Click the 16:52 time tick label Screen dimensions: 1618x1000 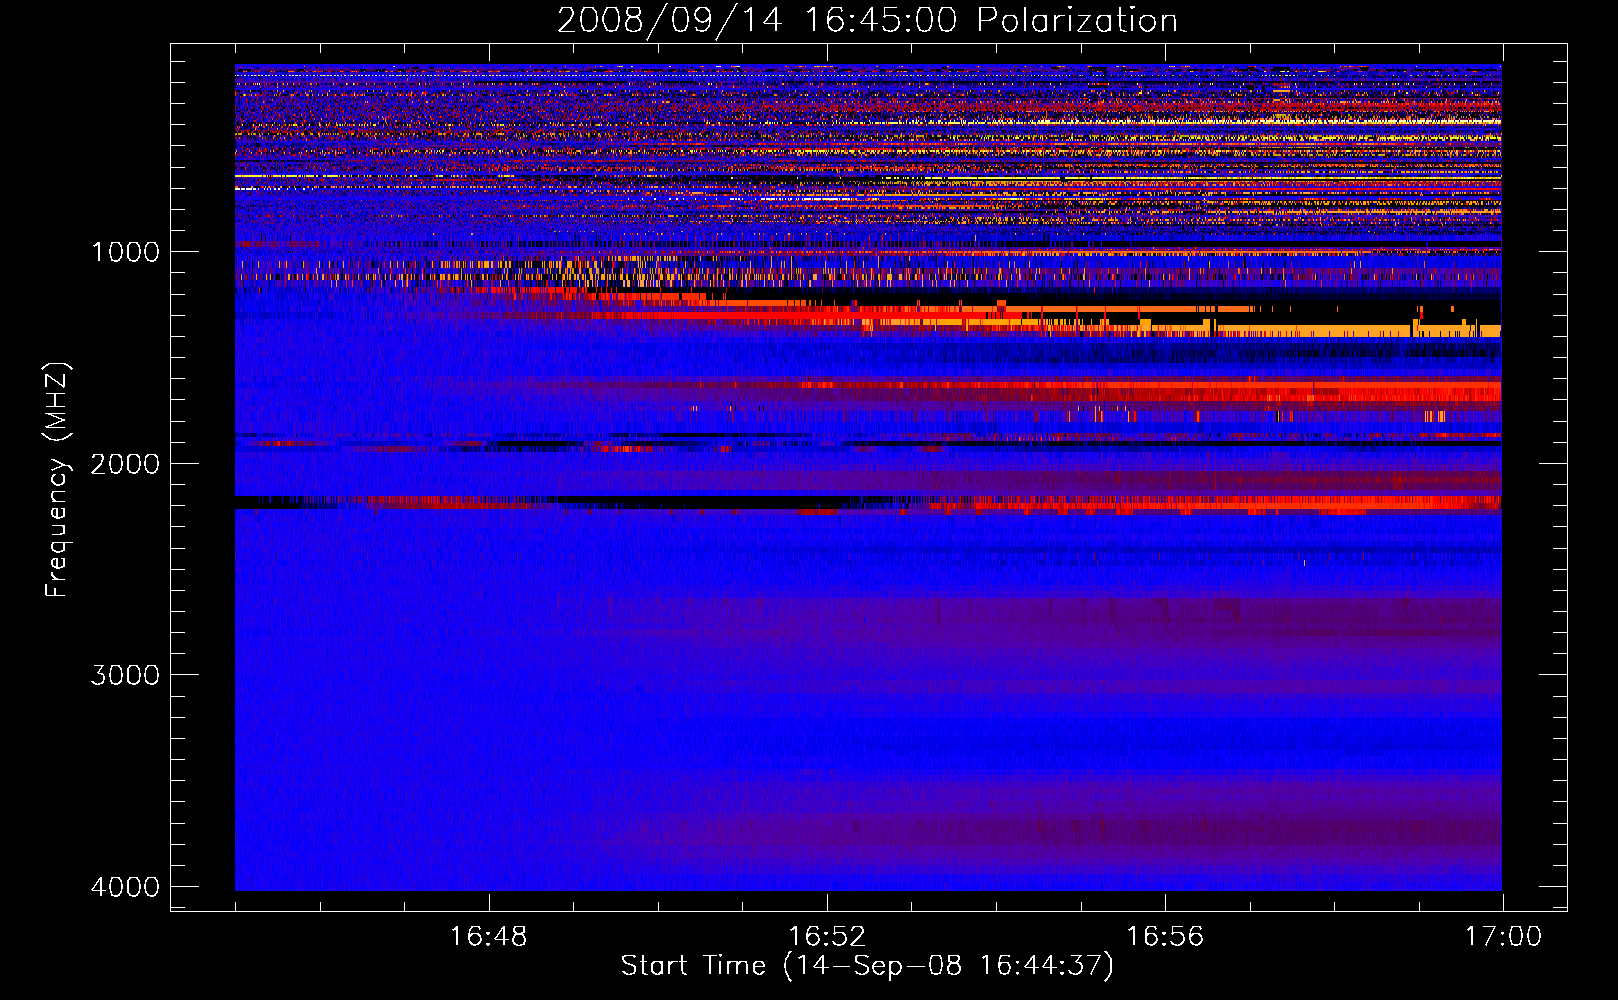826,937
